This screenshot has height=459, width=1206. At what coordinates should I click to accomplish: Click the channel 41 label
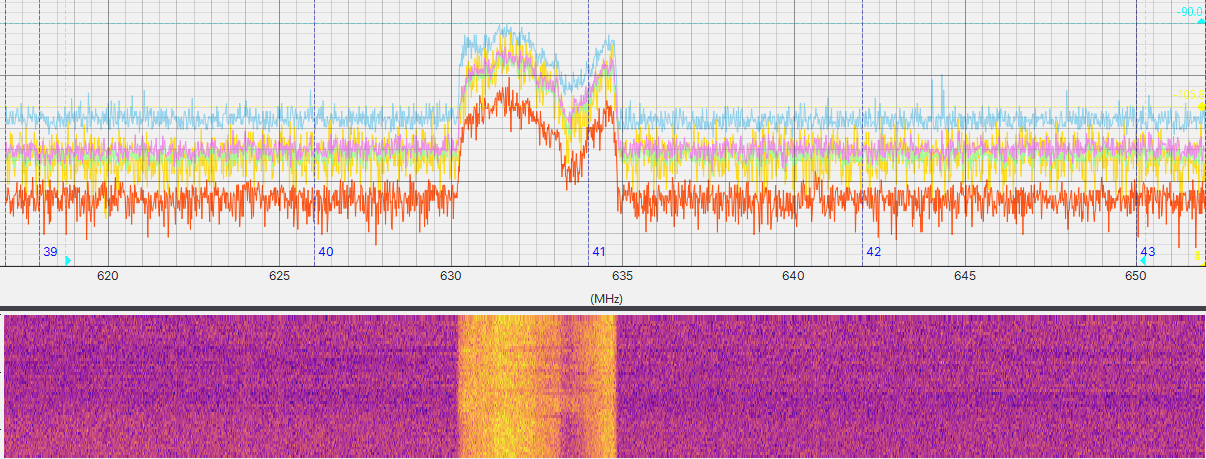[x=599, y=252]
